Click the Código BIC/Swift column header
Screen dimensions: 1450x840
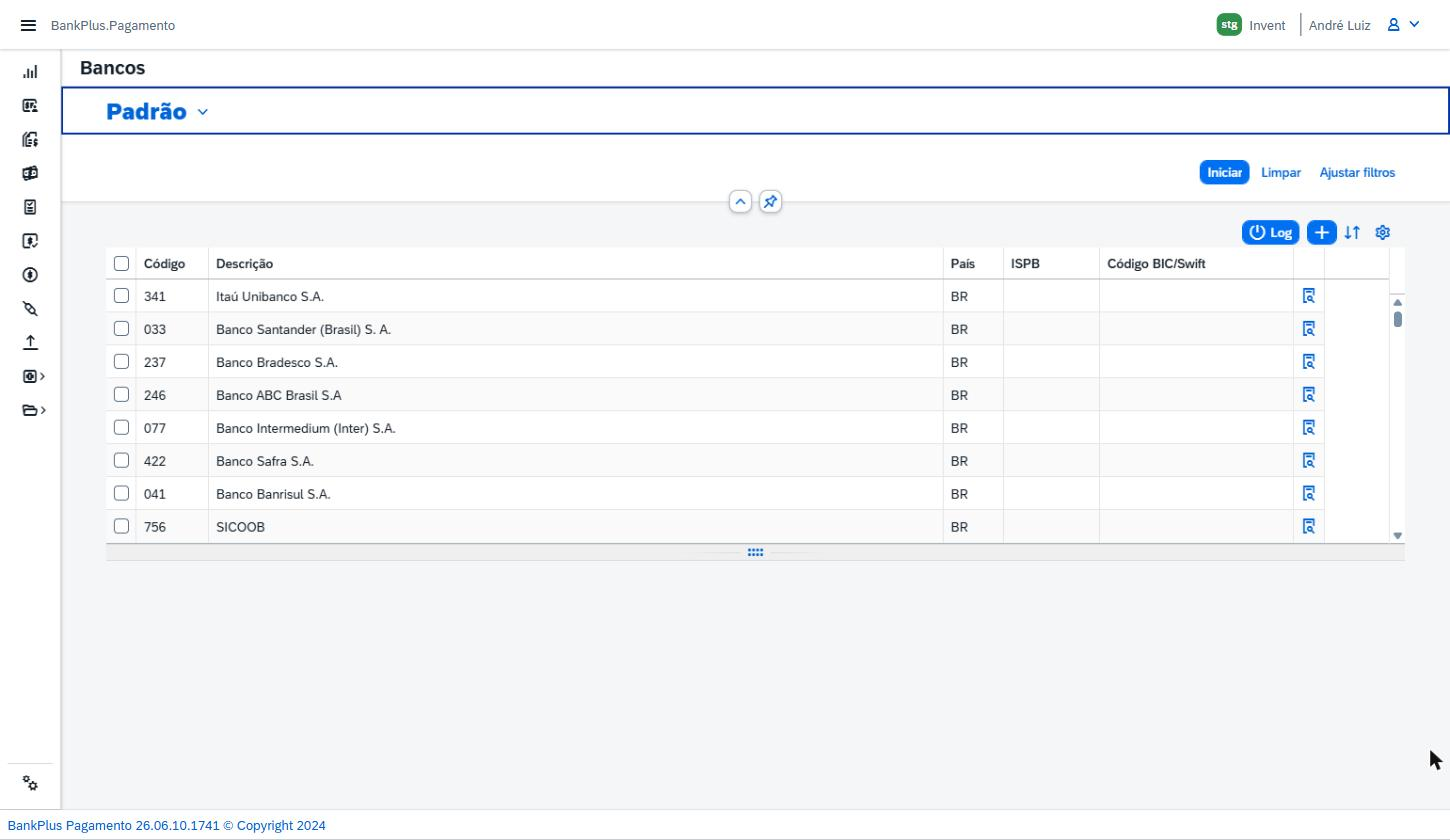[1196, 264]
